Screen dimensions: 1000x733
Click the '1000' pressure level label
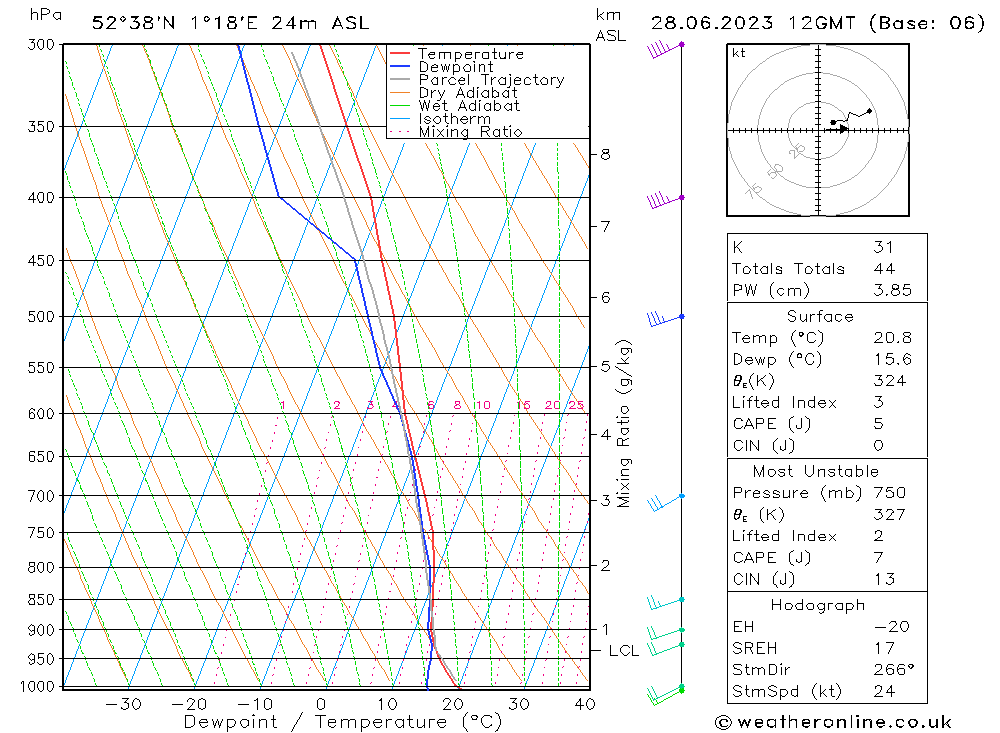tap(37, 687)
